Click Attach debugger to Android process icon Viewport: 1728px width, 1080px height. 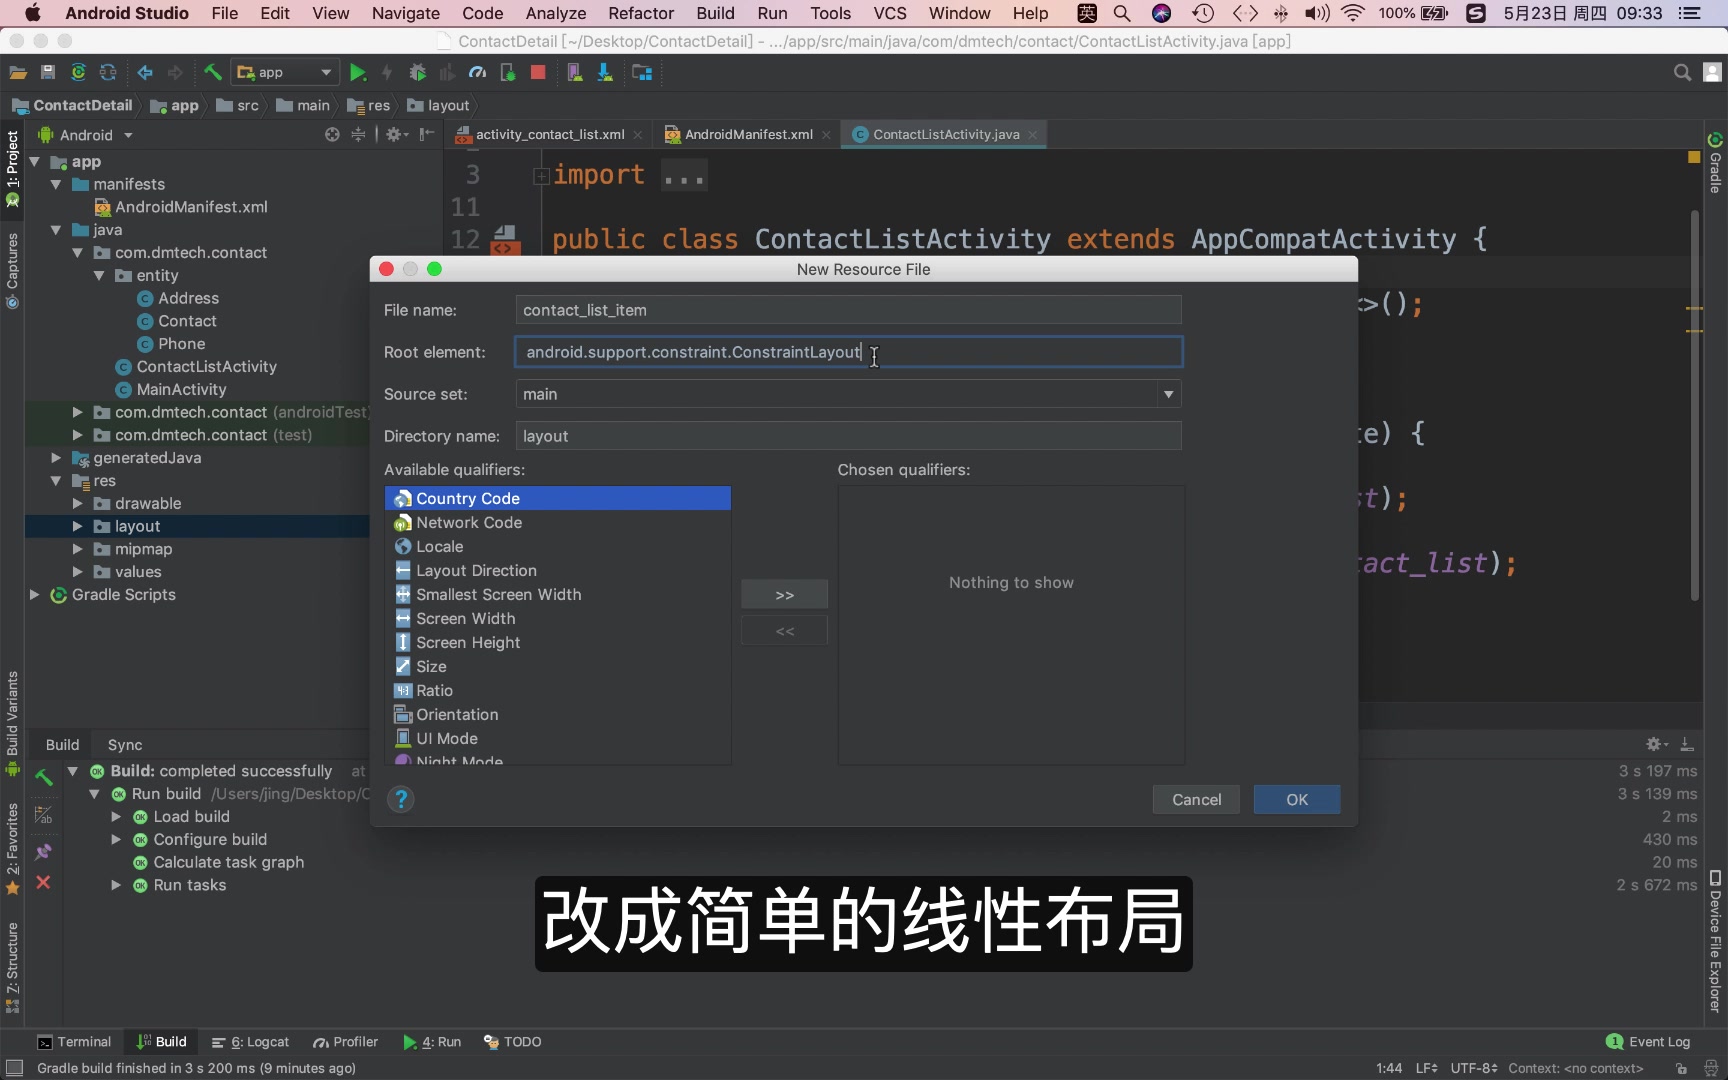(x=507, y=72)
